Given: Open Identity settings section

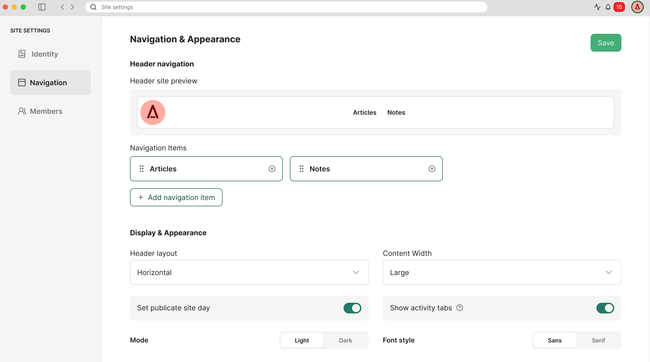Looking at the screenshot, I should [x=51, y=54].
